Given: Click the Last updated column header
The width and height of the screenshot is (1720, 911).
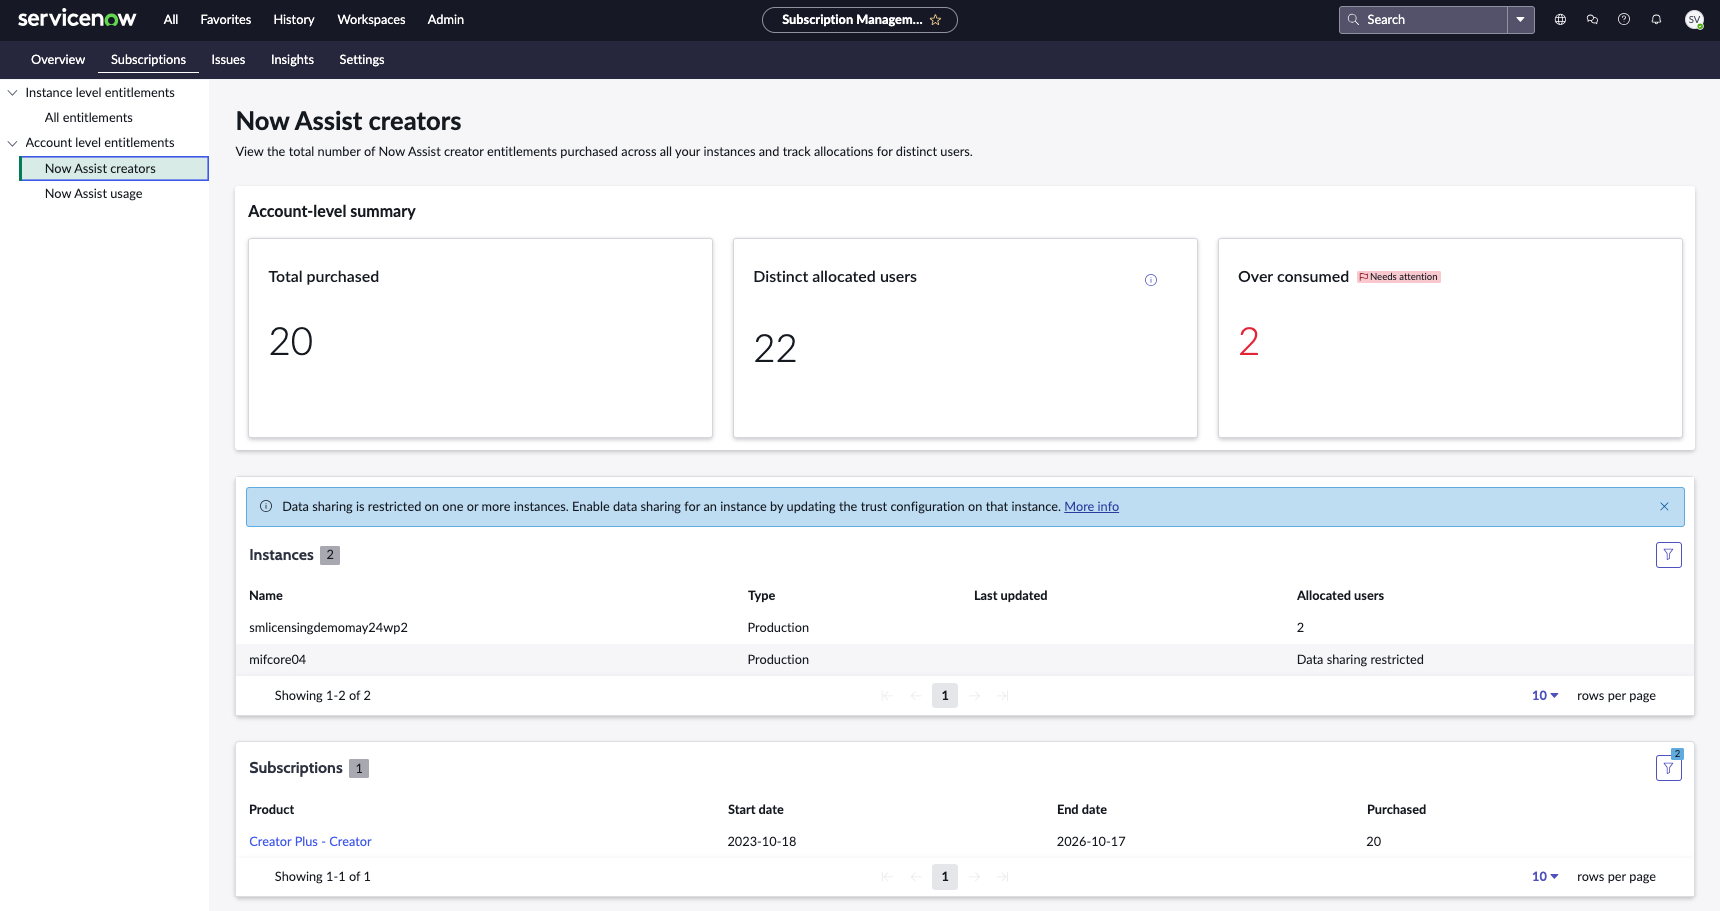Looking at the screenshot, I should (1010, 596).
